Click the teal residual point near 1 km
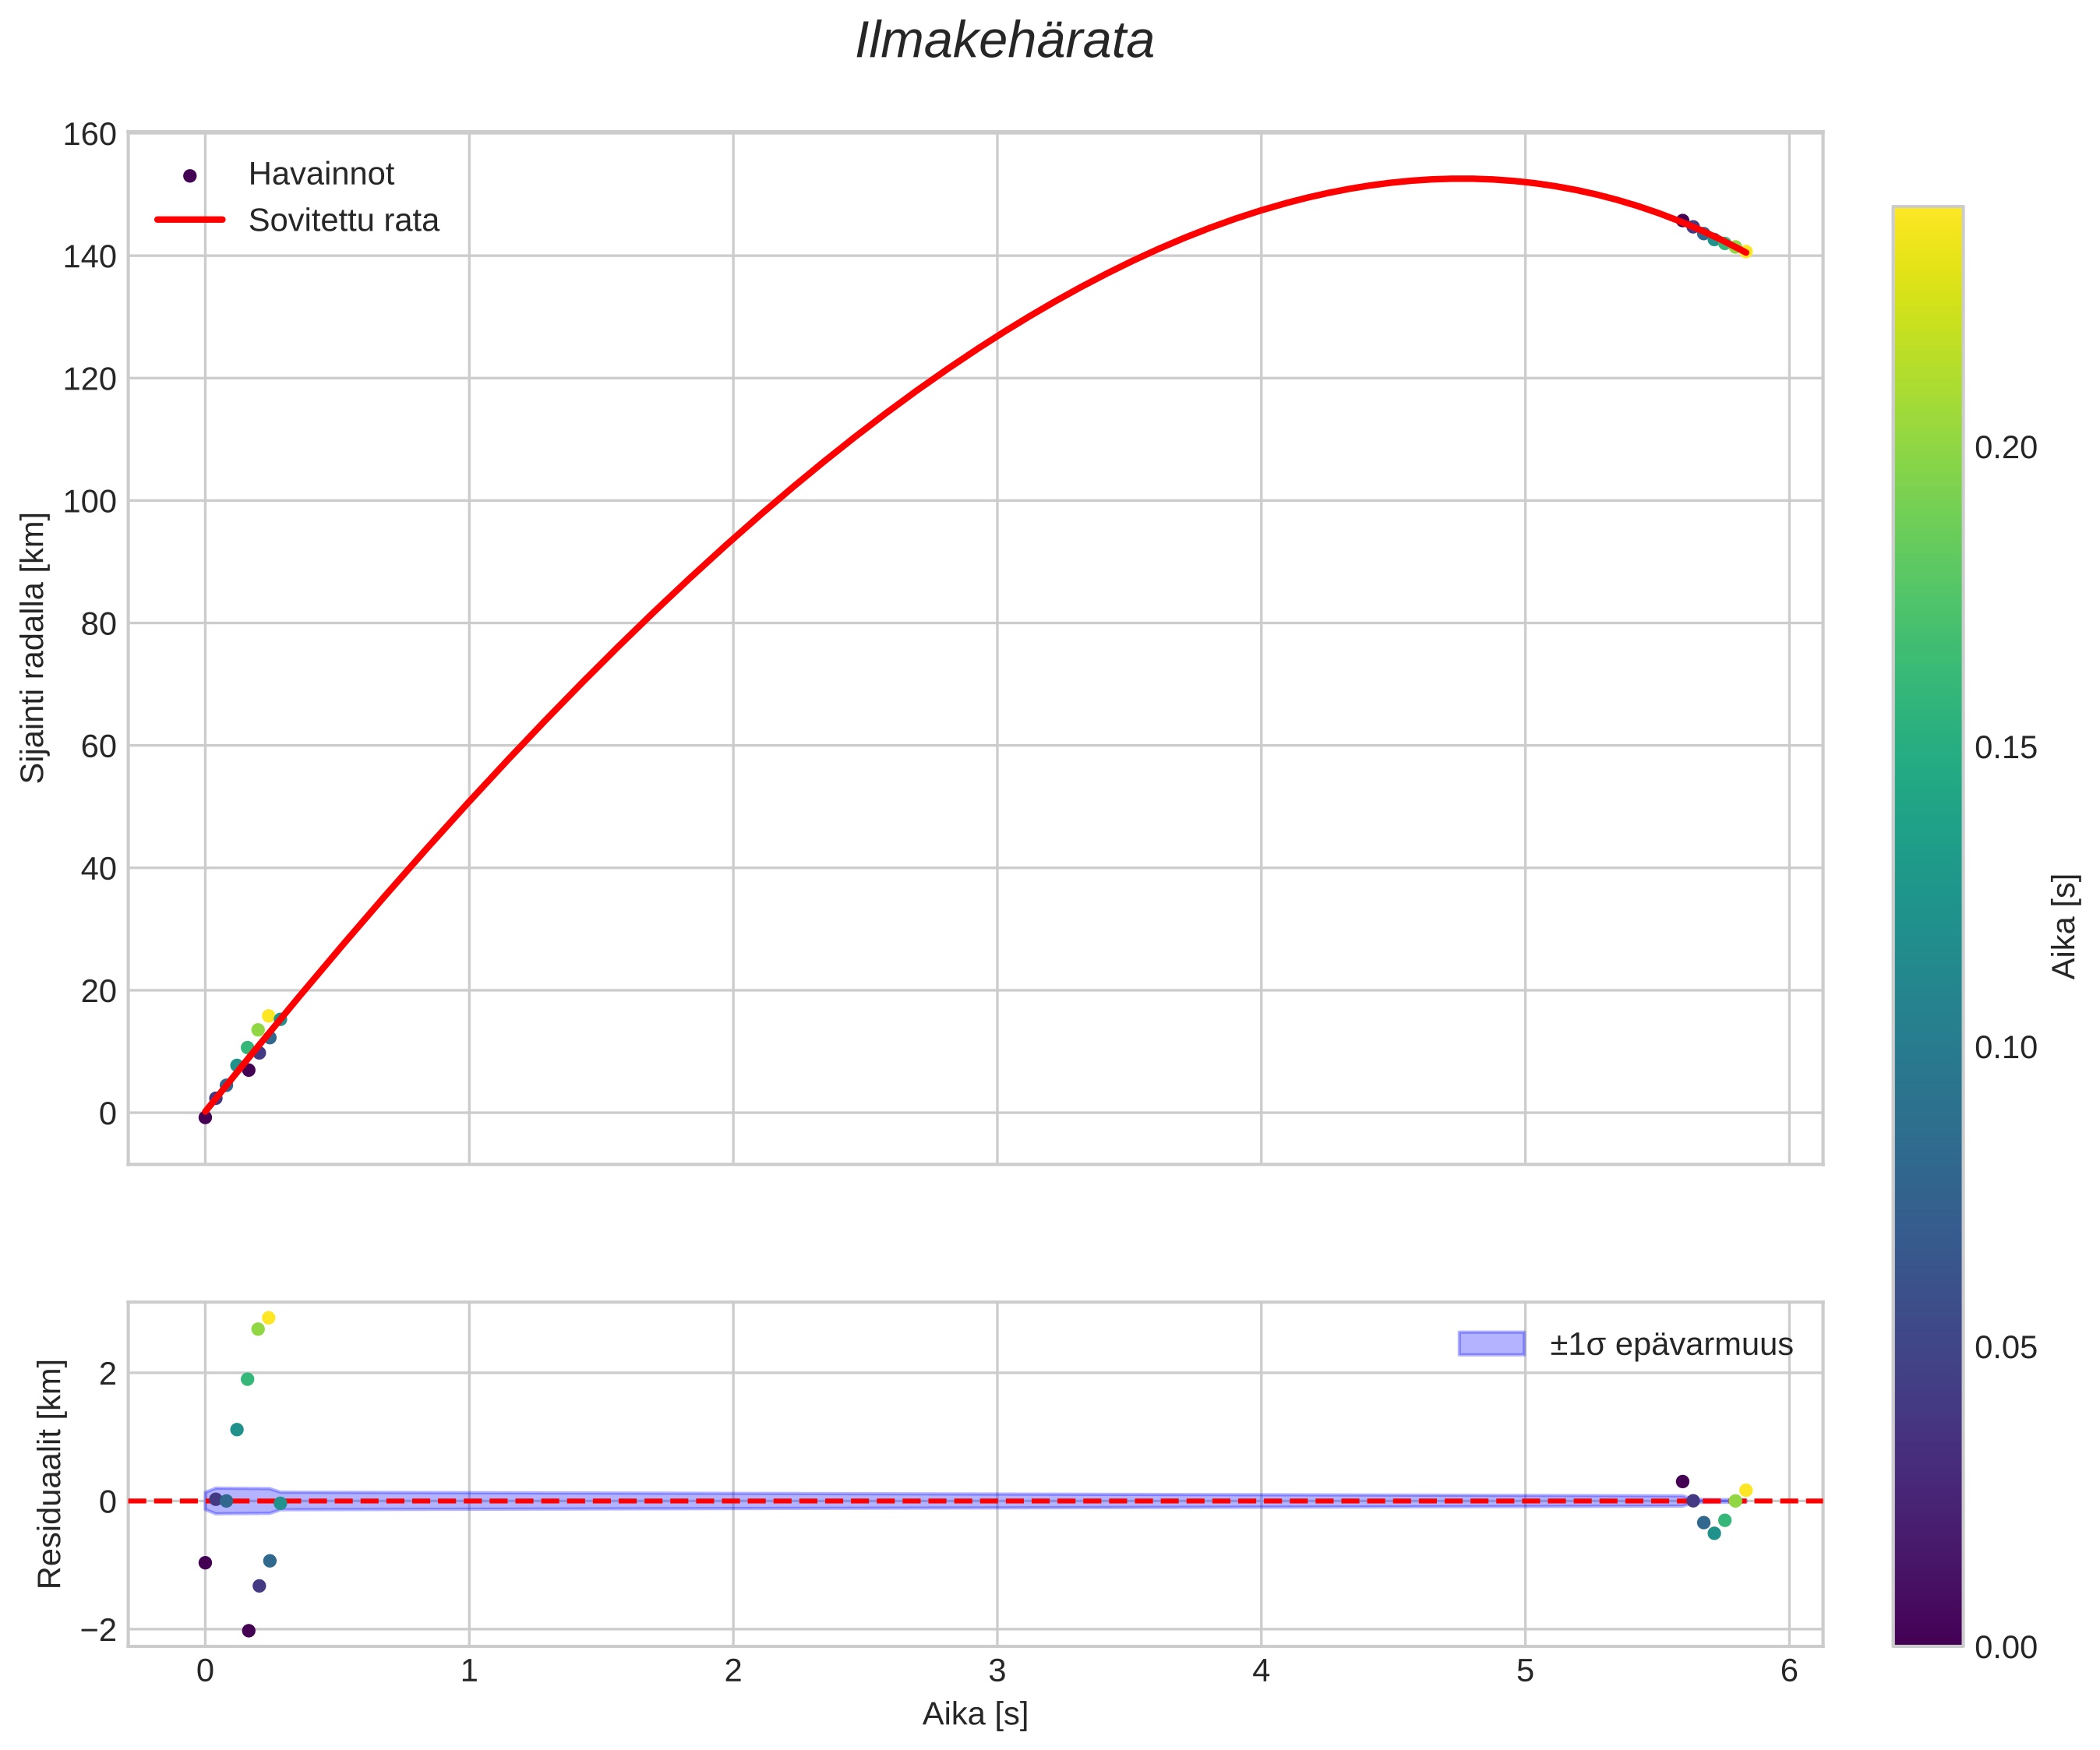The image size is (2100, 1750). [237, 1430]
